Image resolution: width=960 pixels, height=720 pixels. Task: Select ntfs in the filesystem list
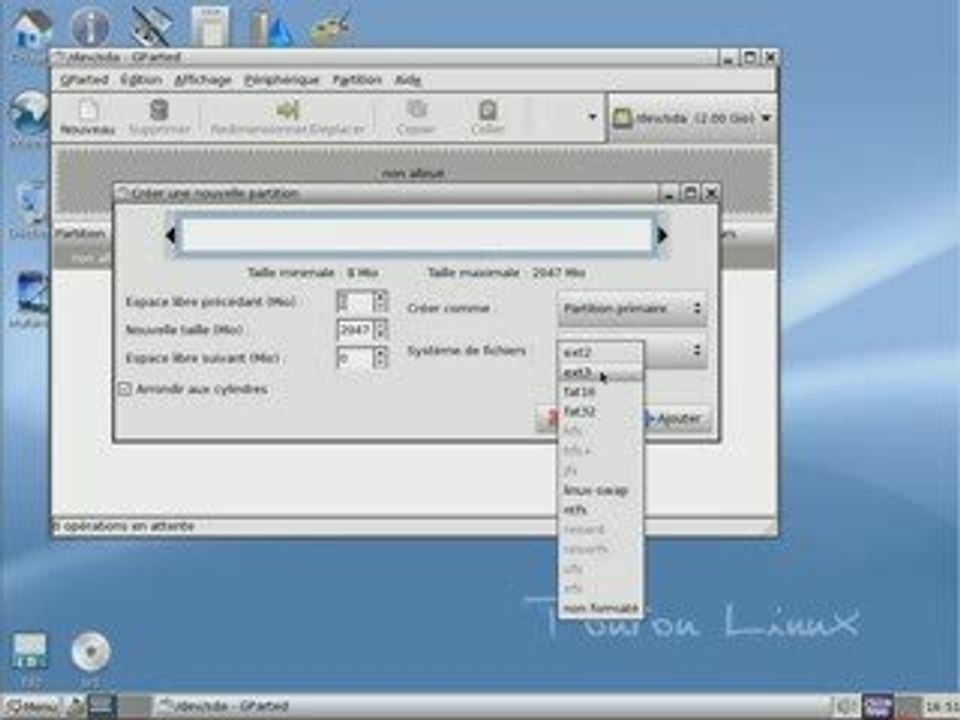tap(601, 510)
